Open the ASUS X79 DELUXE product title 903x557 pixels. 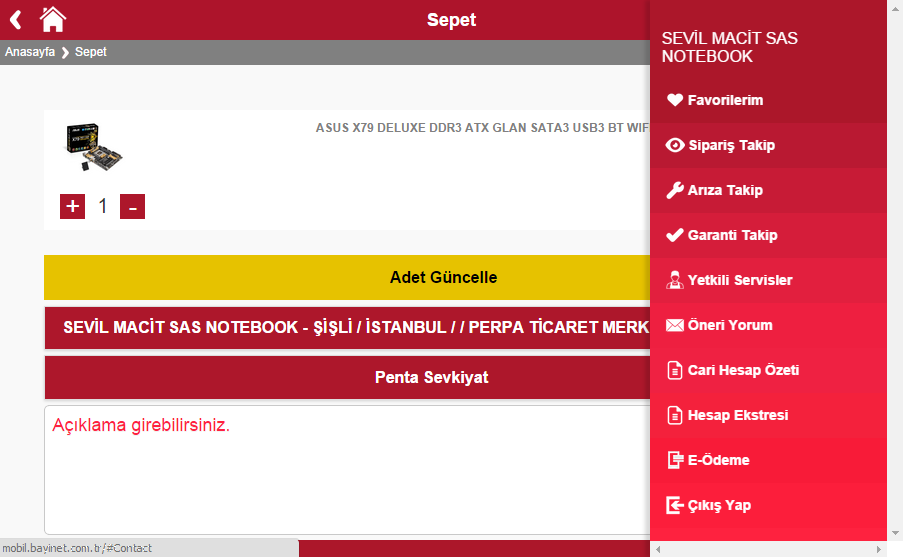482,128
